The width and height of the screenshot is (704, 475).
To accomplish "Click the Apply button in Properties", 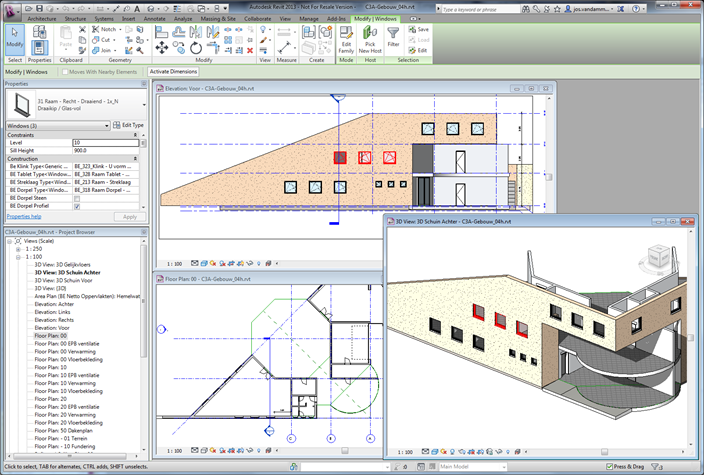I will click(130, 217).
